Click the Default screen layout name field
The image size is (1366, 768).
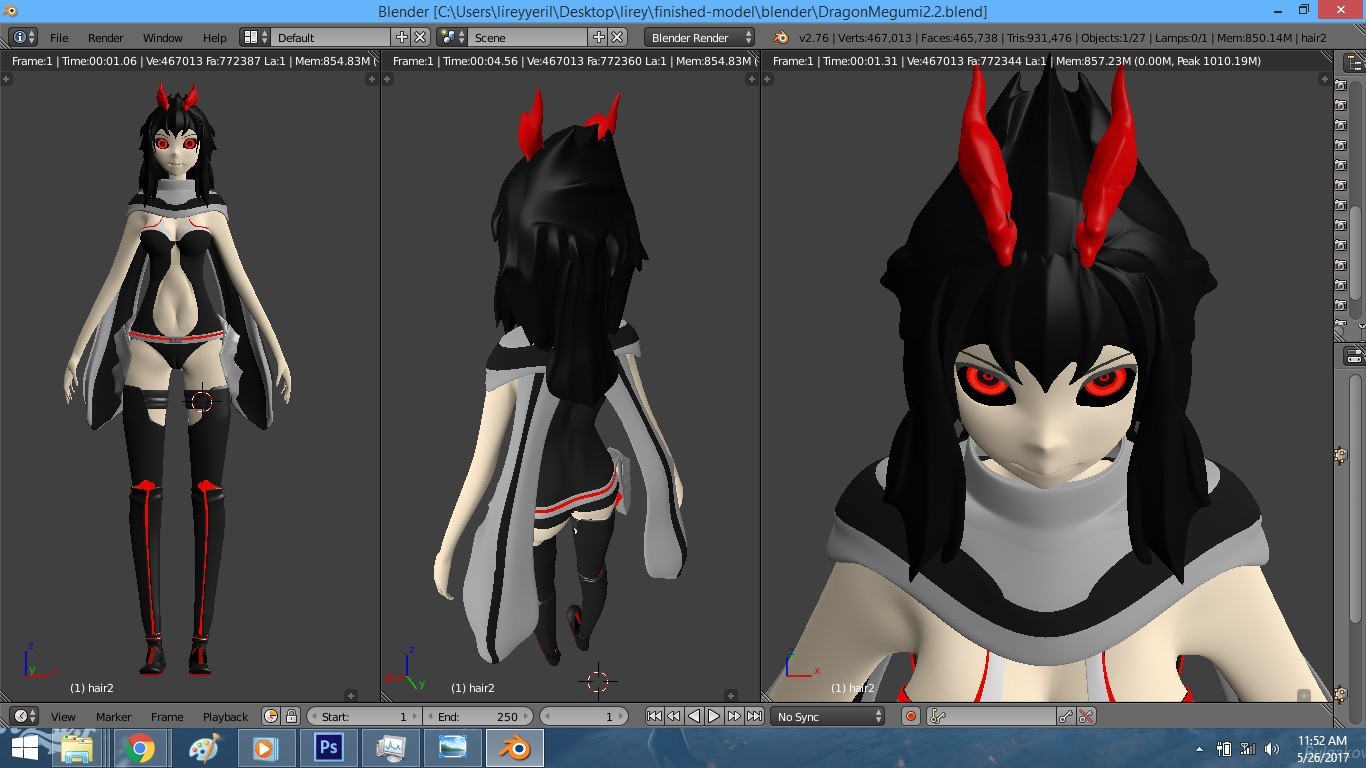[x=332, y=37]
